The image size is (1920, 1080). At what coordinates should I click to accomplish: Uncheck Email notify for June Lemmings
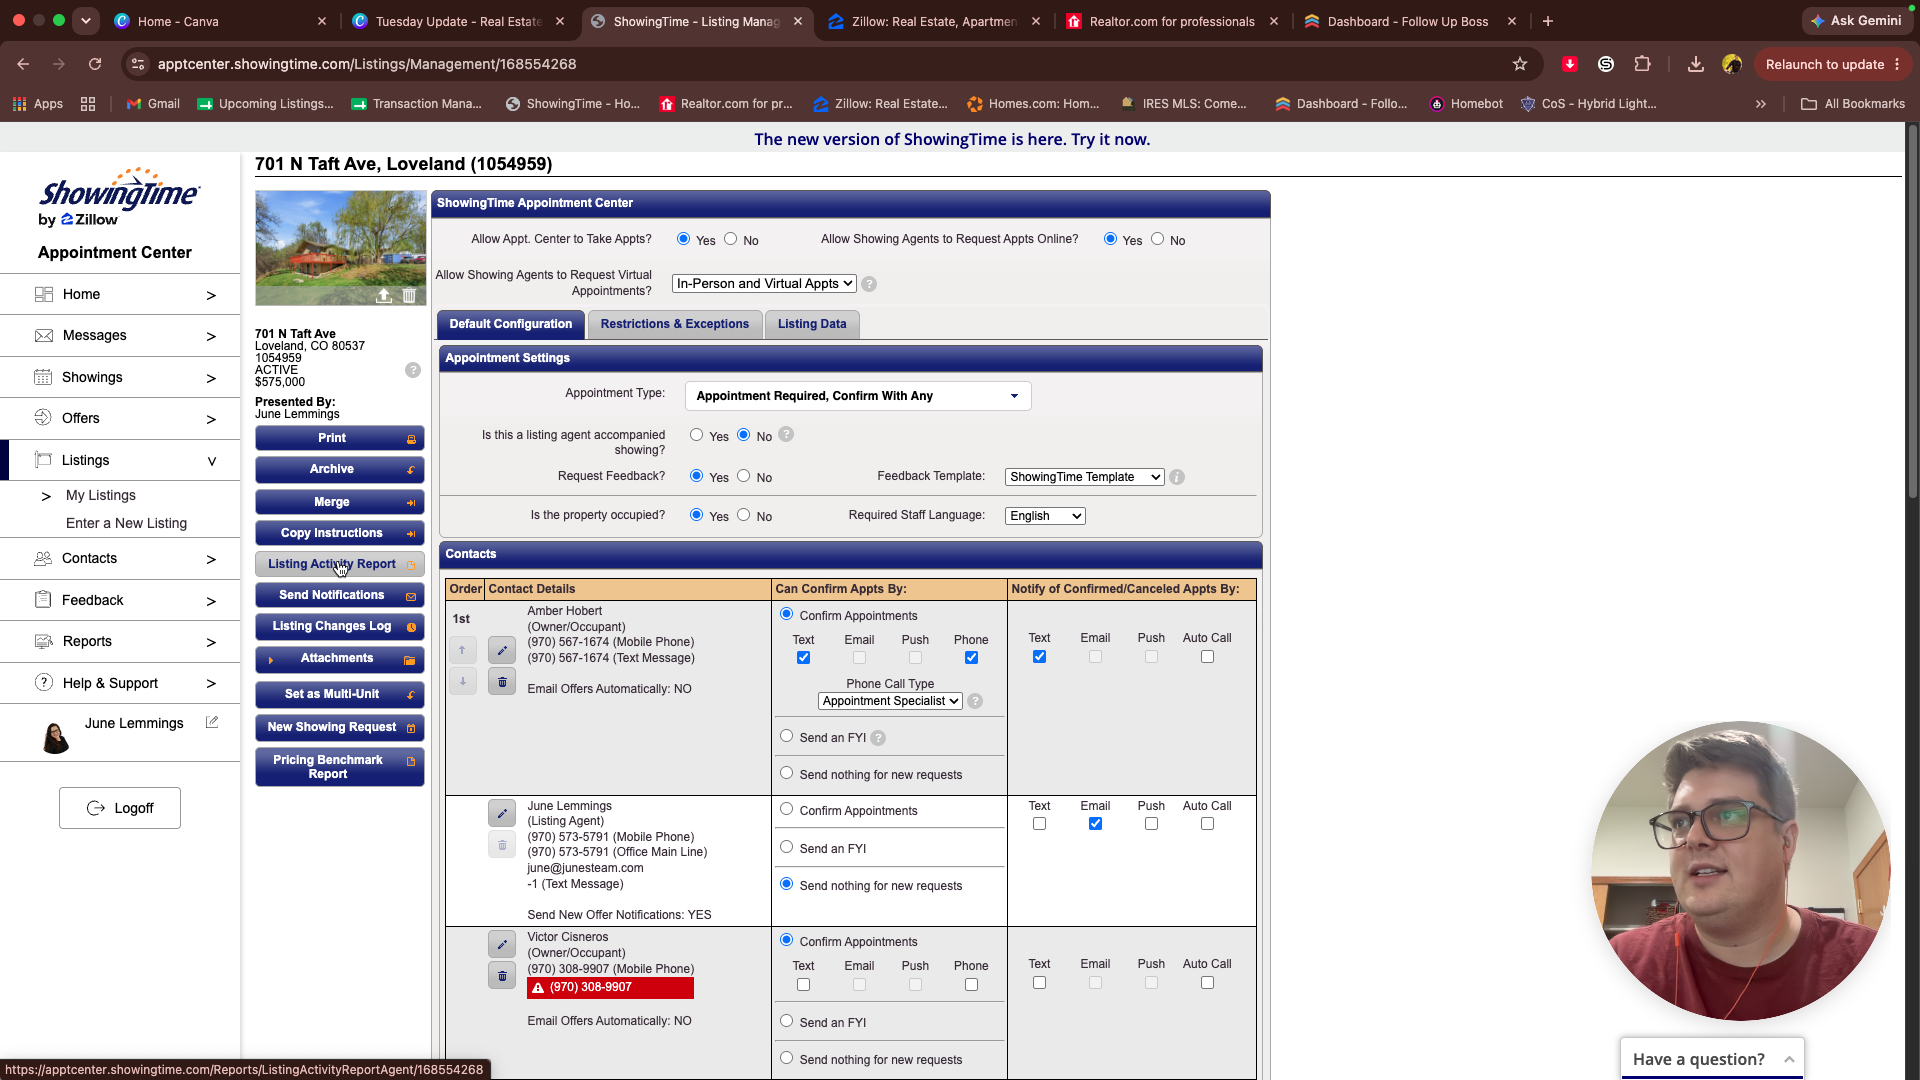[x=1095, y=824]
